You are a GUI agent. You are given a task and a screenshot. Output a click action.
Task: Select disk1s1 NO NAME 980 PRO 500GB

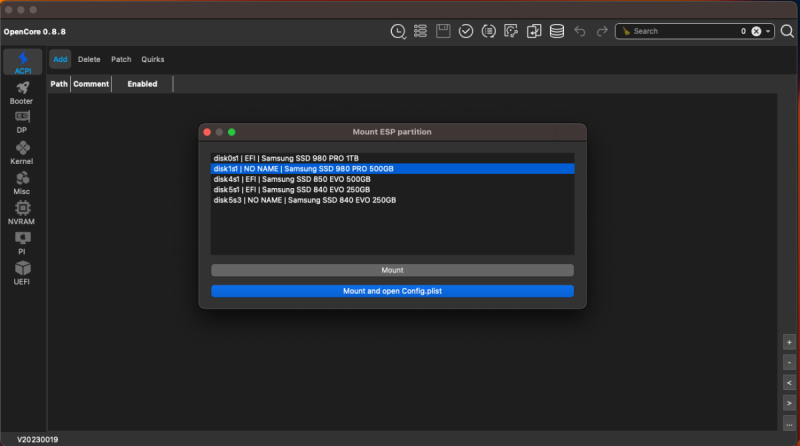pyautogui.click(x=392, y=168)
